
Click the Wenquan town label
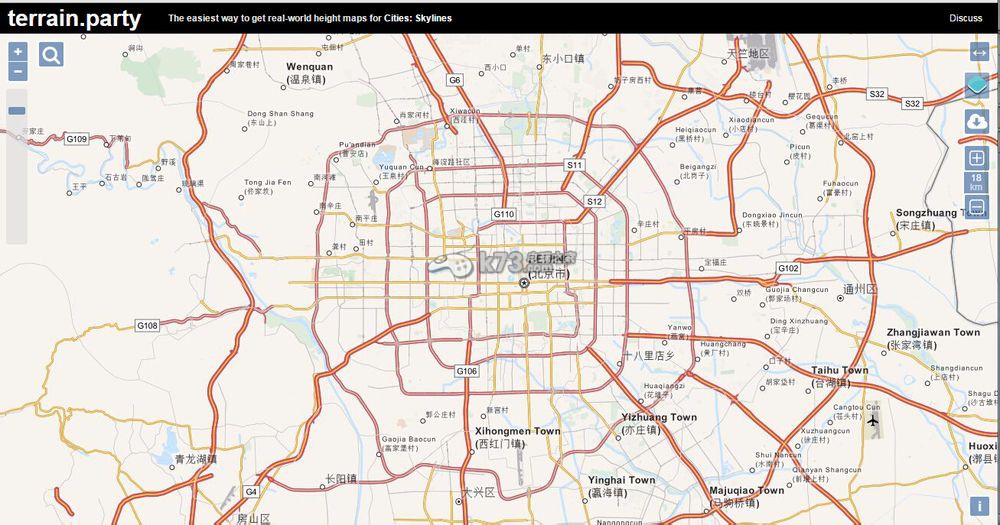pyautogui.click(x=309, y=67)
